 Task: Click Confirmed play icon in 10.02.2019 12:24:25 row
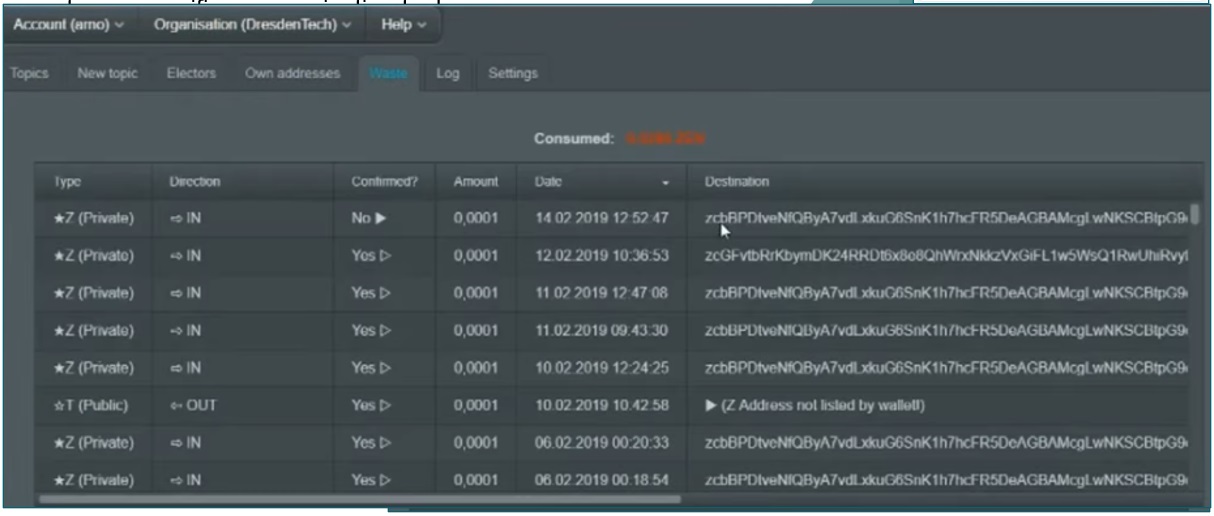tap(384, 368)
